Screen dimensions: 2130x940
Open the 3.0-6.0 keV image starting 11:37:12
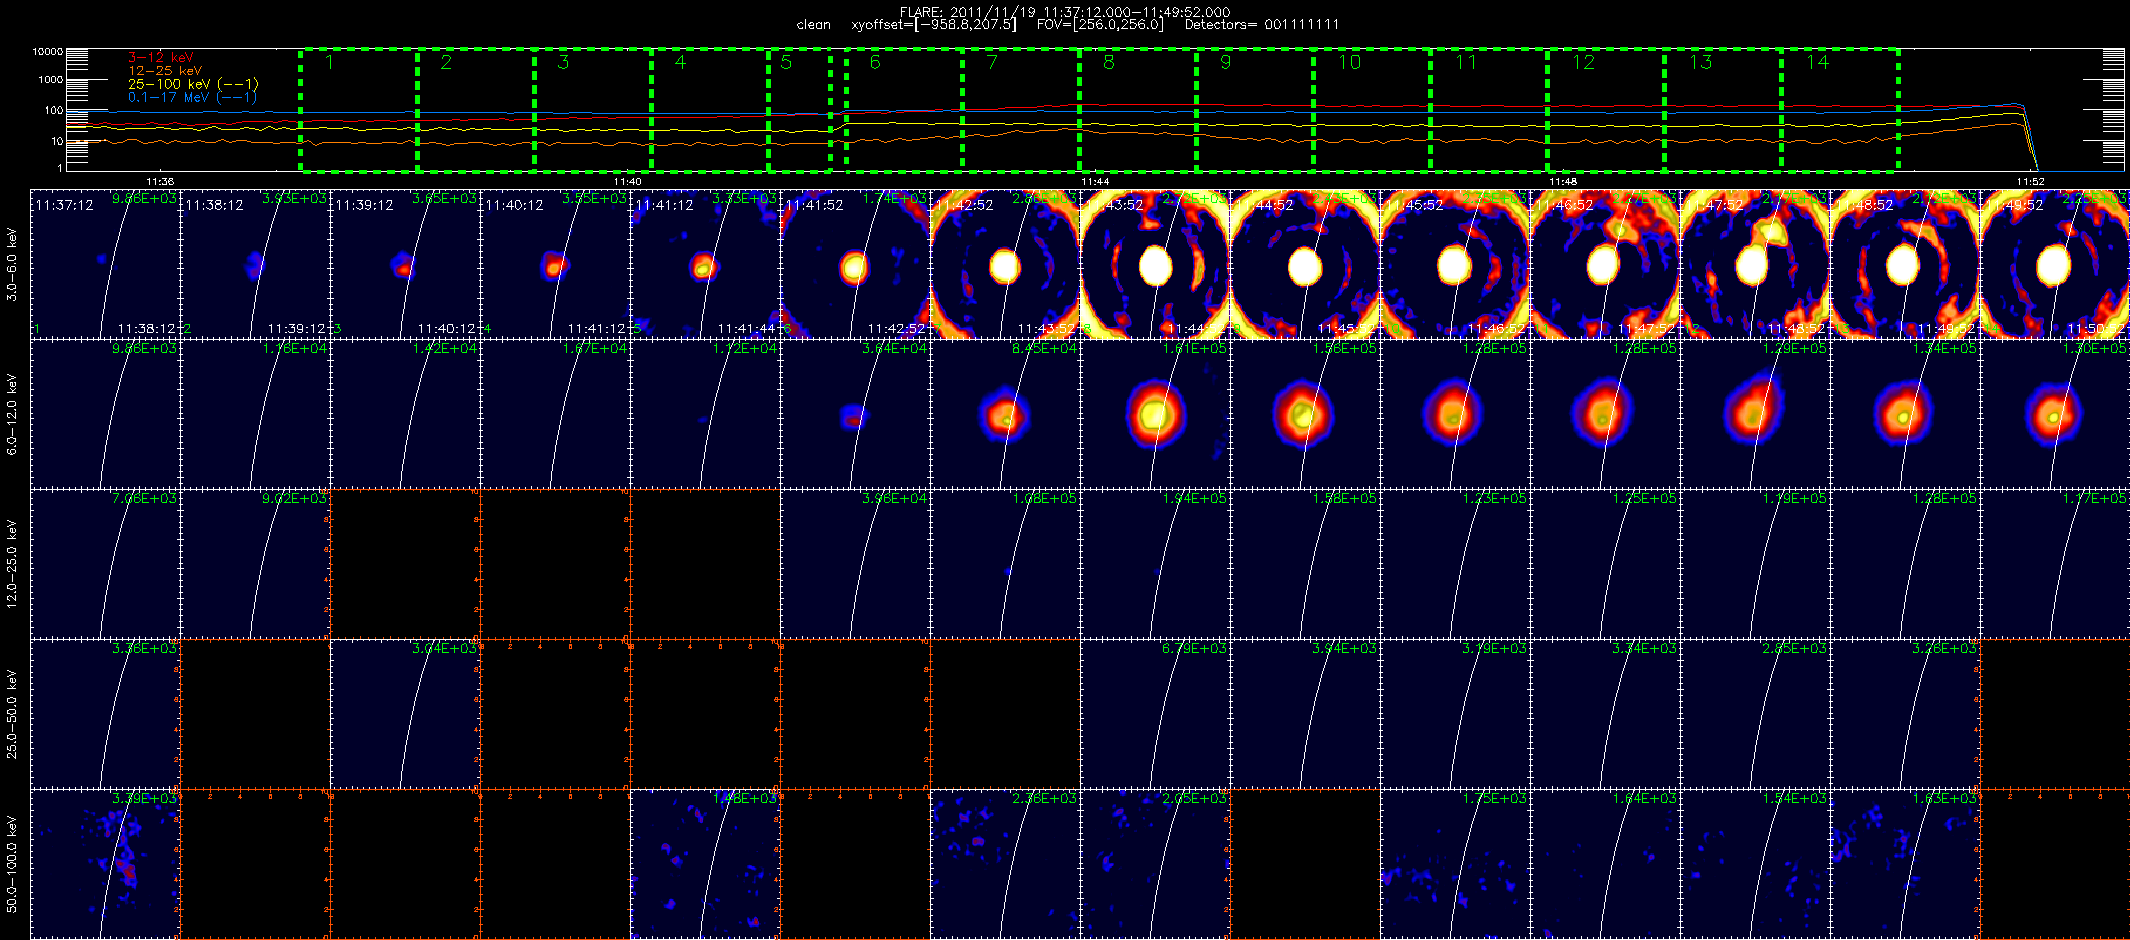coord(105,264)
